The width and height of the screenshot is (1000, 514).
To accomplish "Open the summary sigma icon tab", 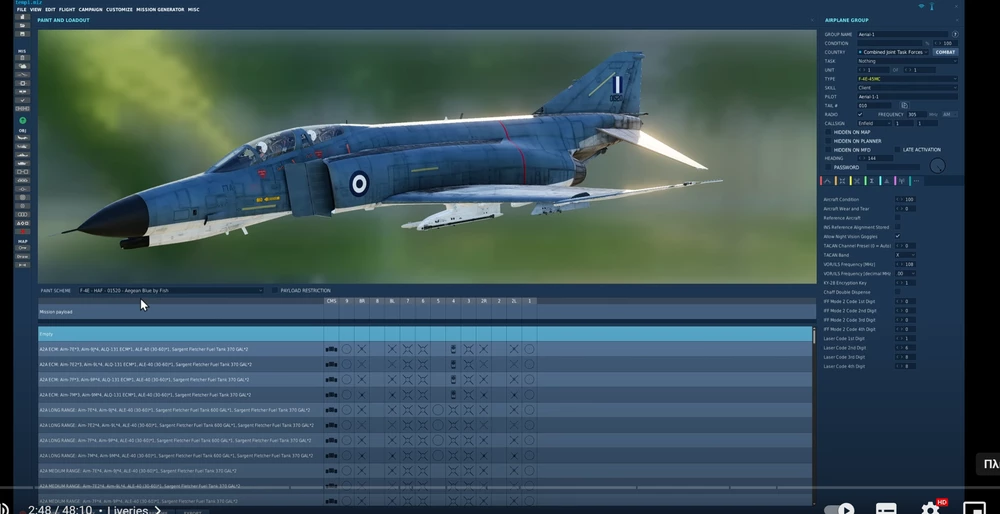I will (871, 181).
